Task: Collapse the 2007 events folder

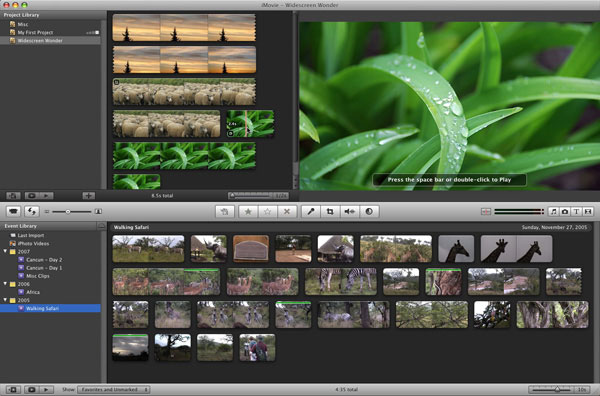Action: pos(5,251)
